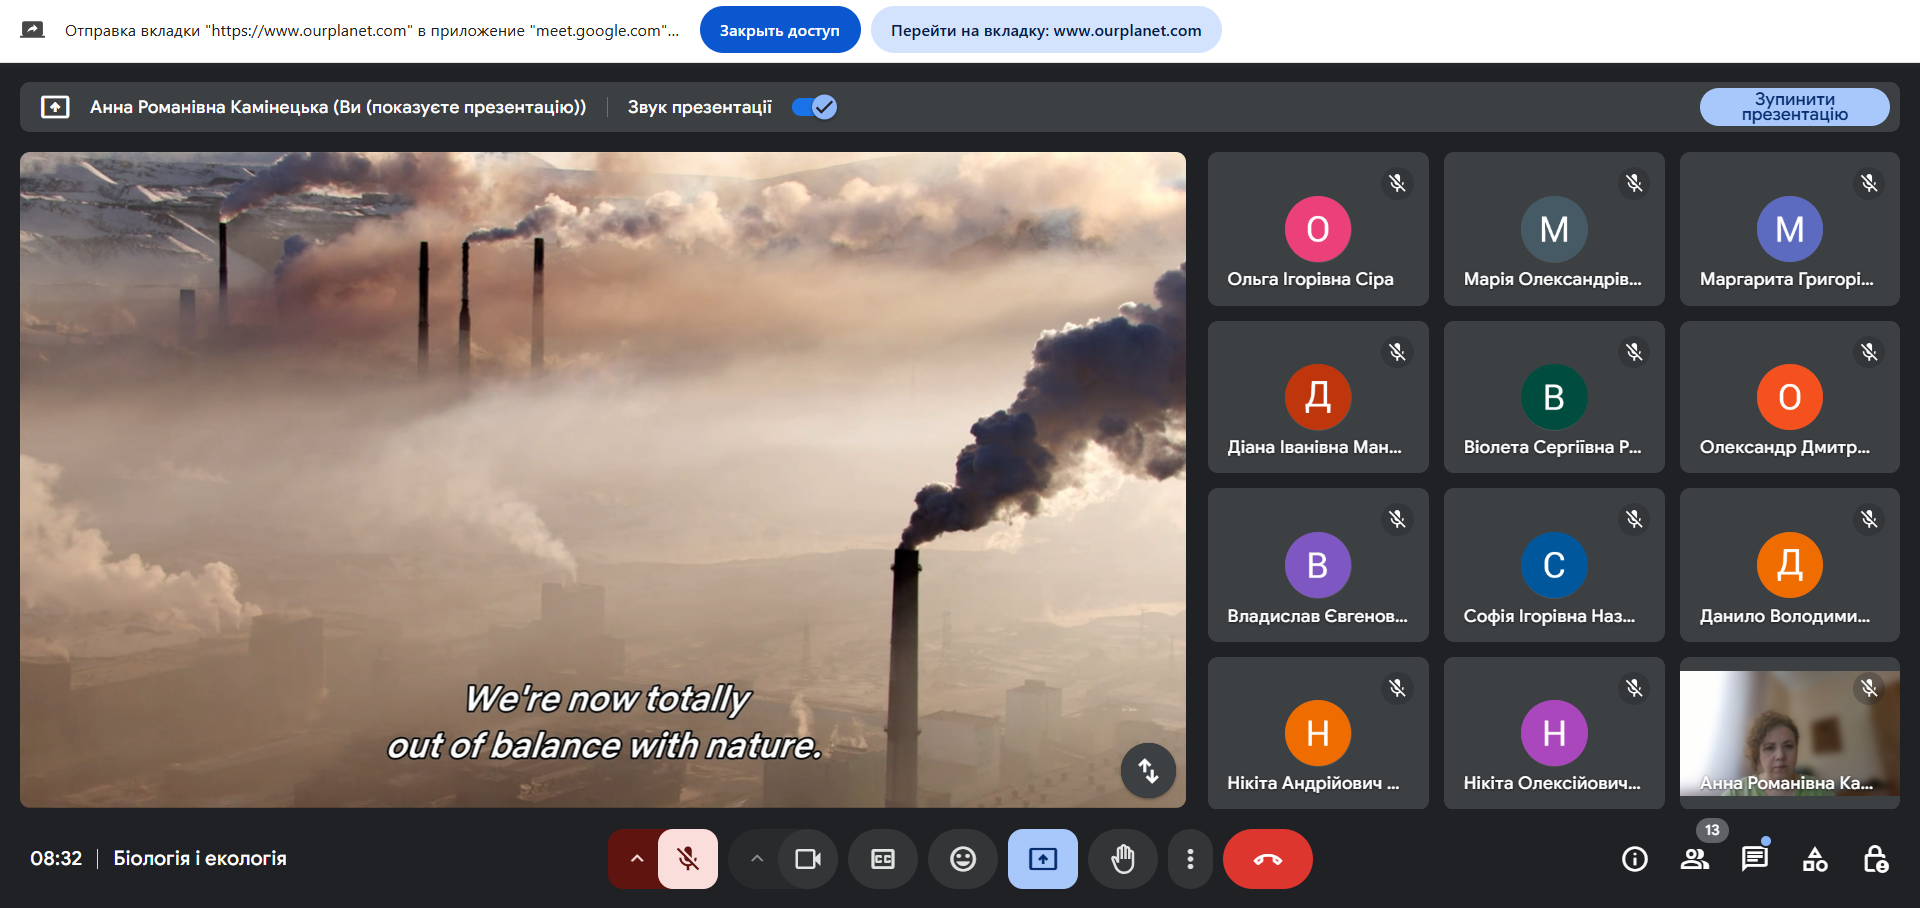Screen dimensions: 1920x908
Task: Click the blue present screen button
Action: click(1042, 859)
